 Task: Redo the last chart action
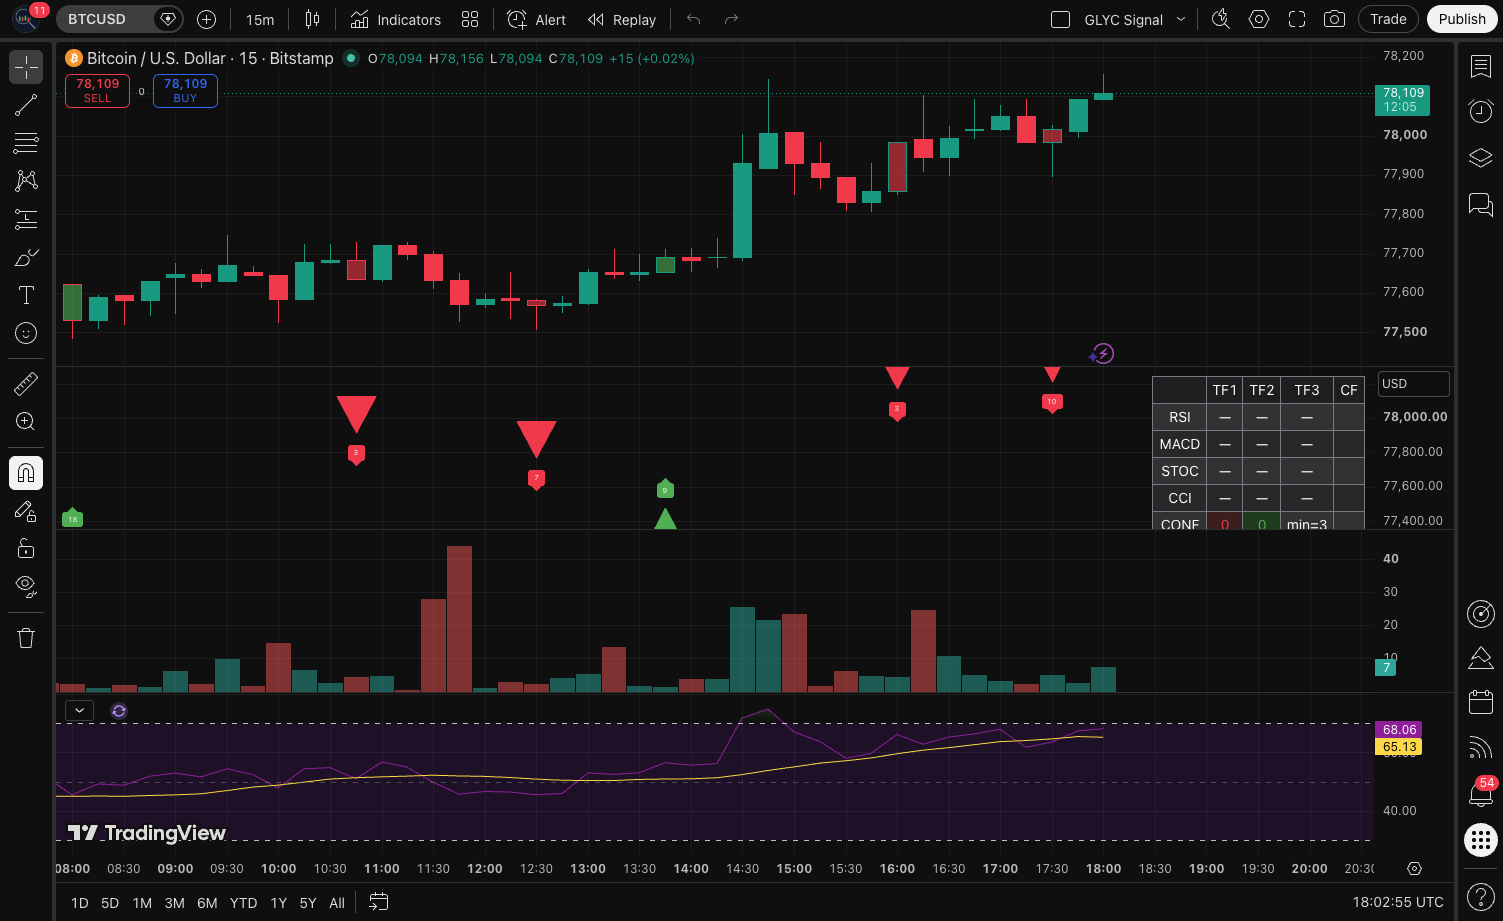pyautogui.click(x=731, y=19)
